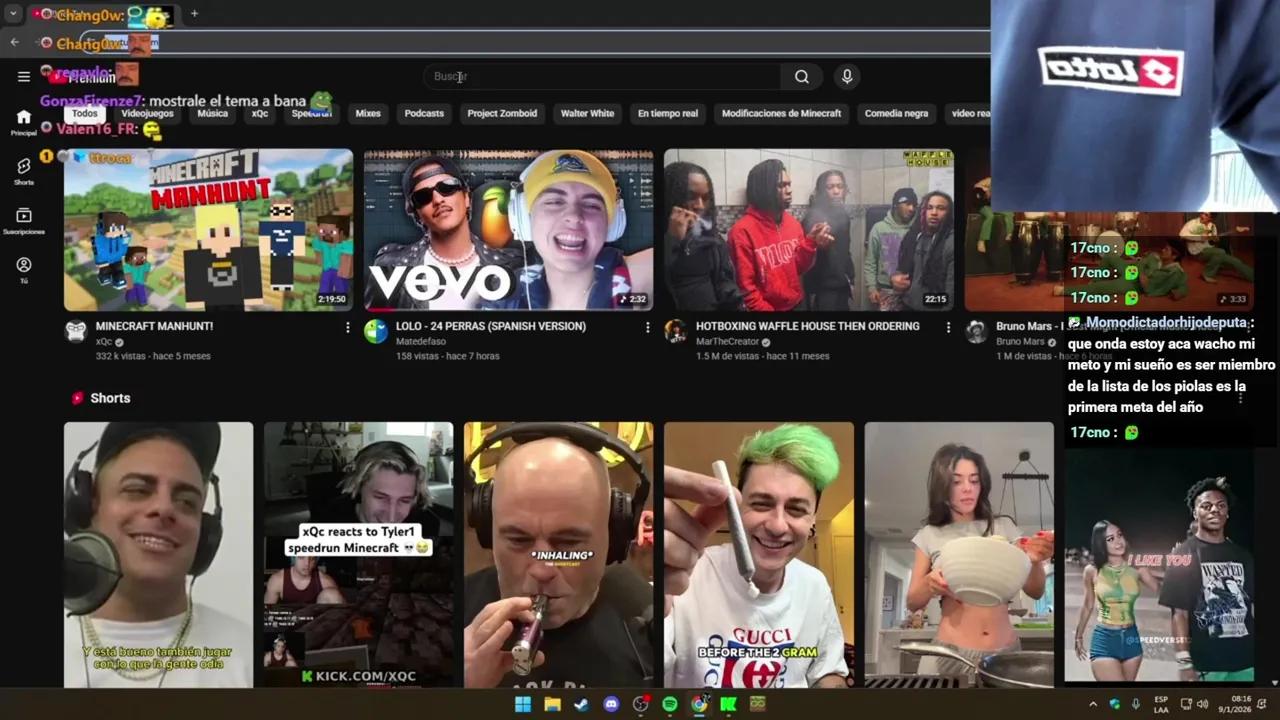Activate the En tiempo real filter
This screenshot has height=720, width=1280.
pyautogui.click(x=667, y=113)
